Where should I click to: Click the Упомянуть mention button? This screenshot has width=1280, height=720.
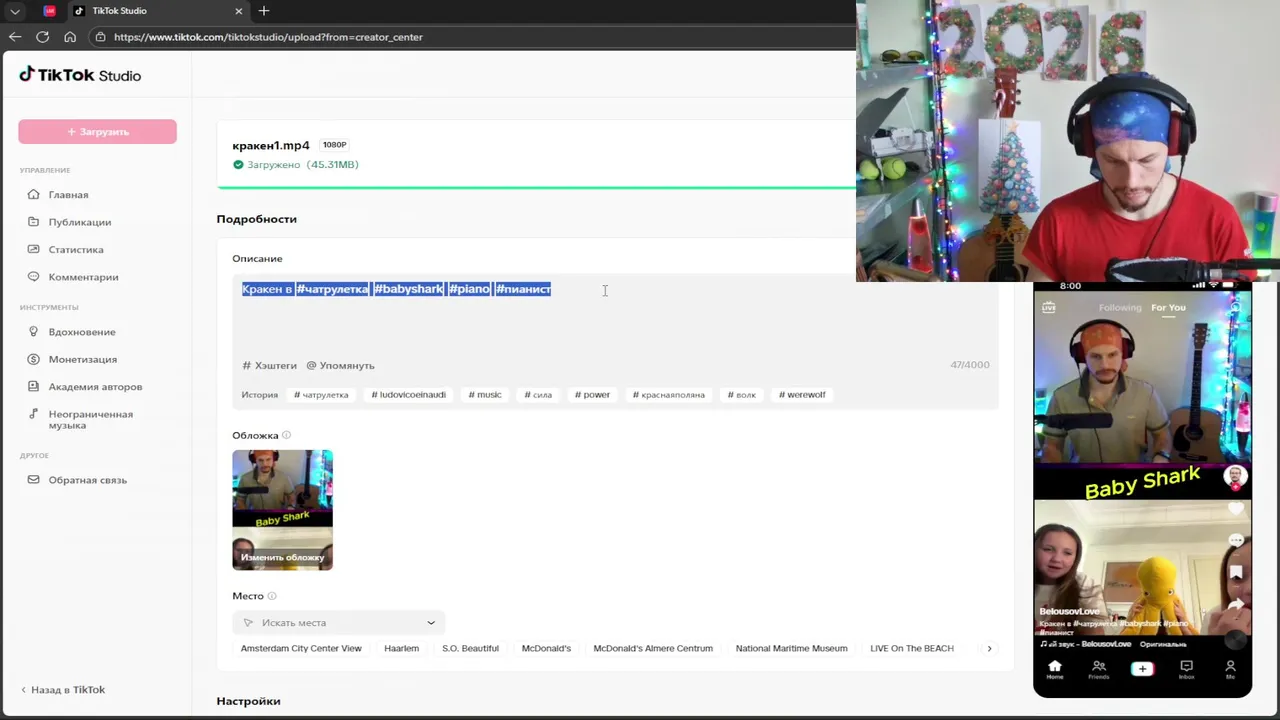(341, 366)
